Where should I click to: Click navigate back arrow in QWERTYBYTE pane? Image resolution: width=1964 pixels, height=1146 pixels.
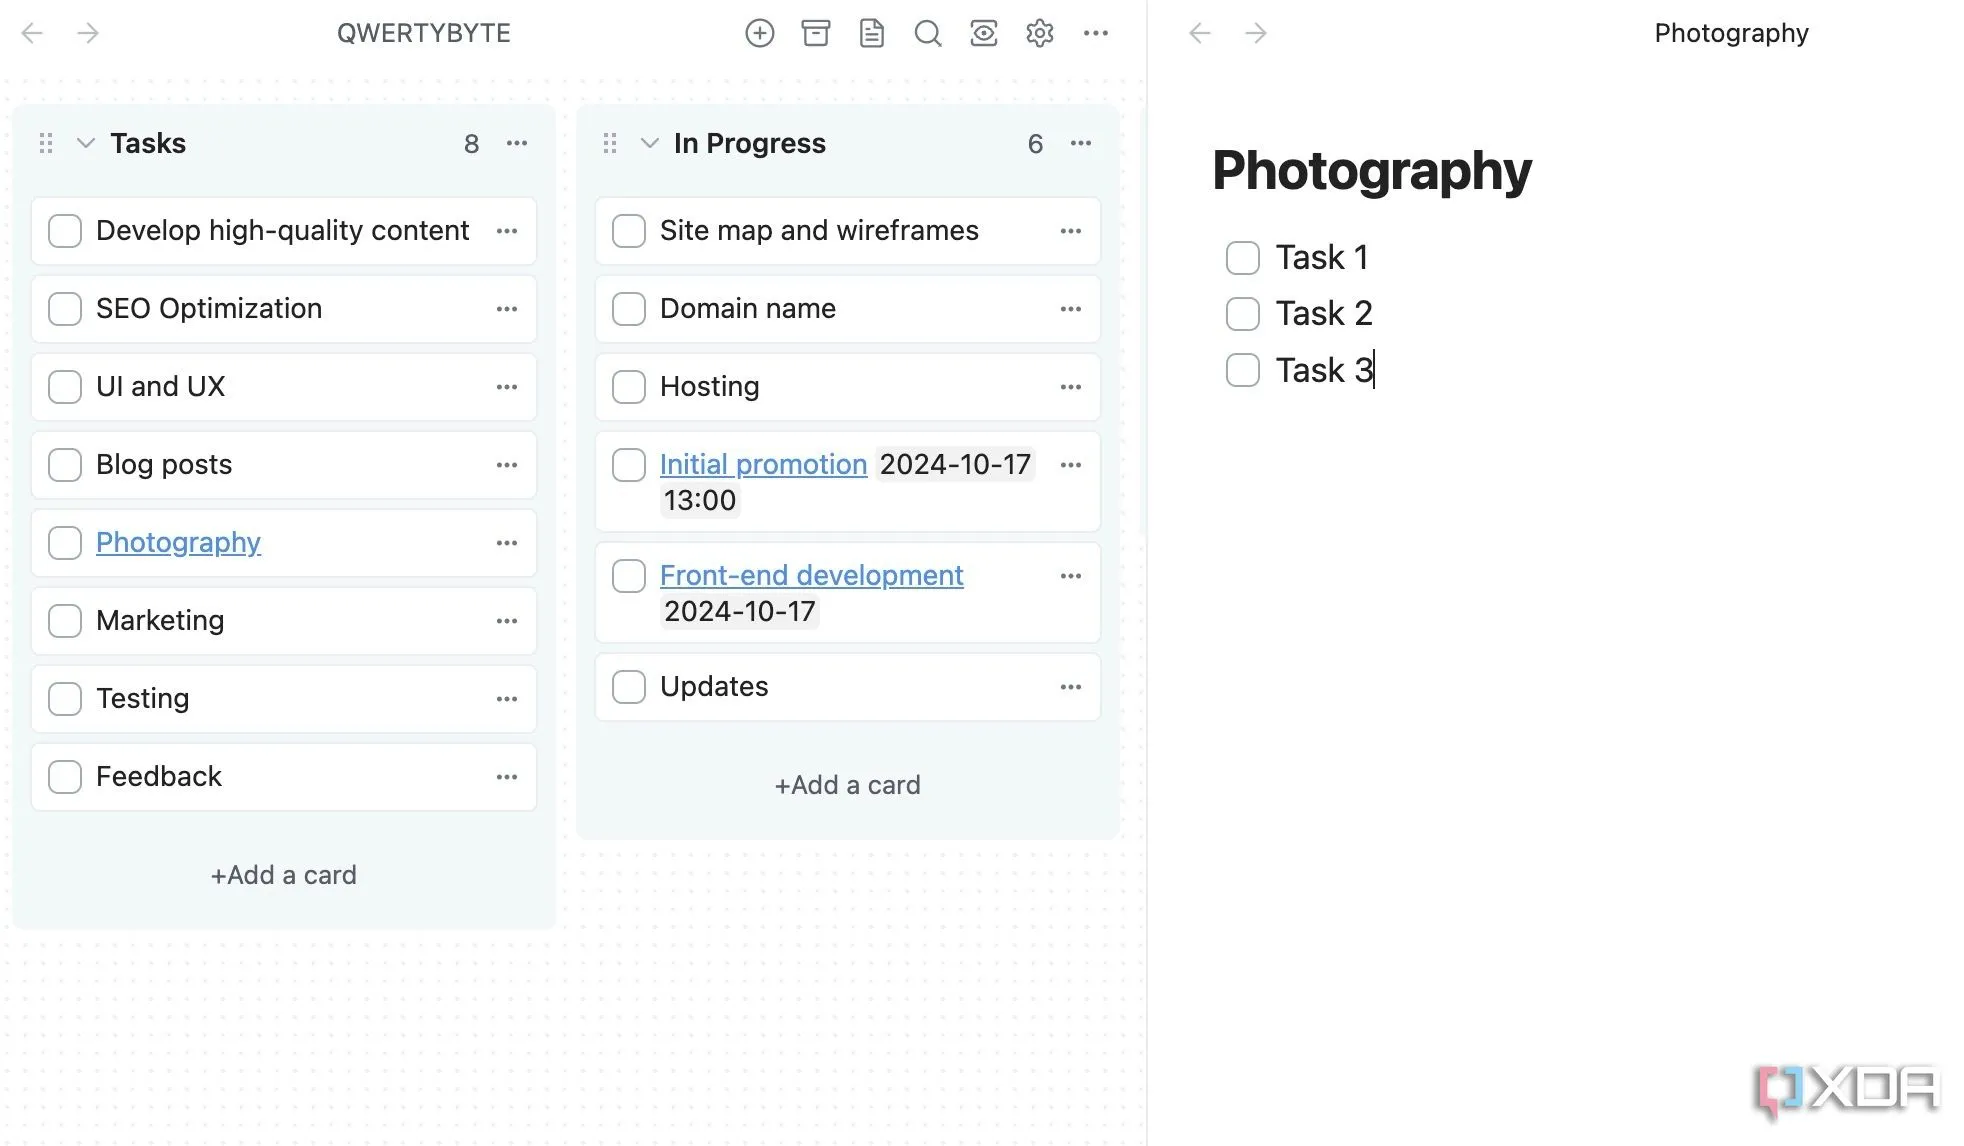point(32,33)
